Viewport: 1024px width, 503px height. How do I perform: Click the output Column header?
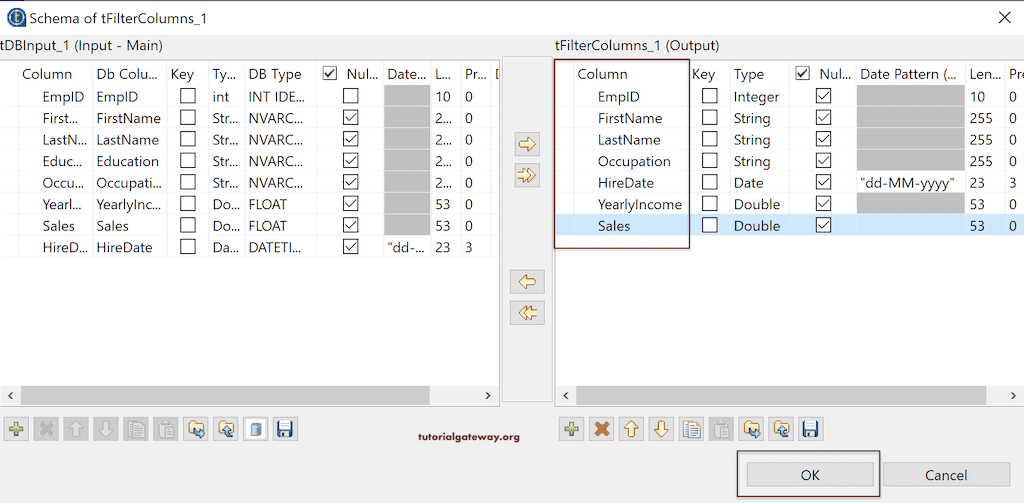coord(602,74)
